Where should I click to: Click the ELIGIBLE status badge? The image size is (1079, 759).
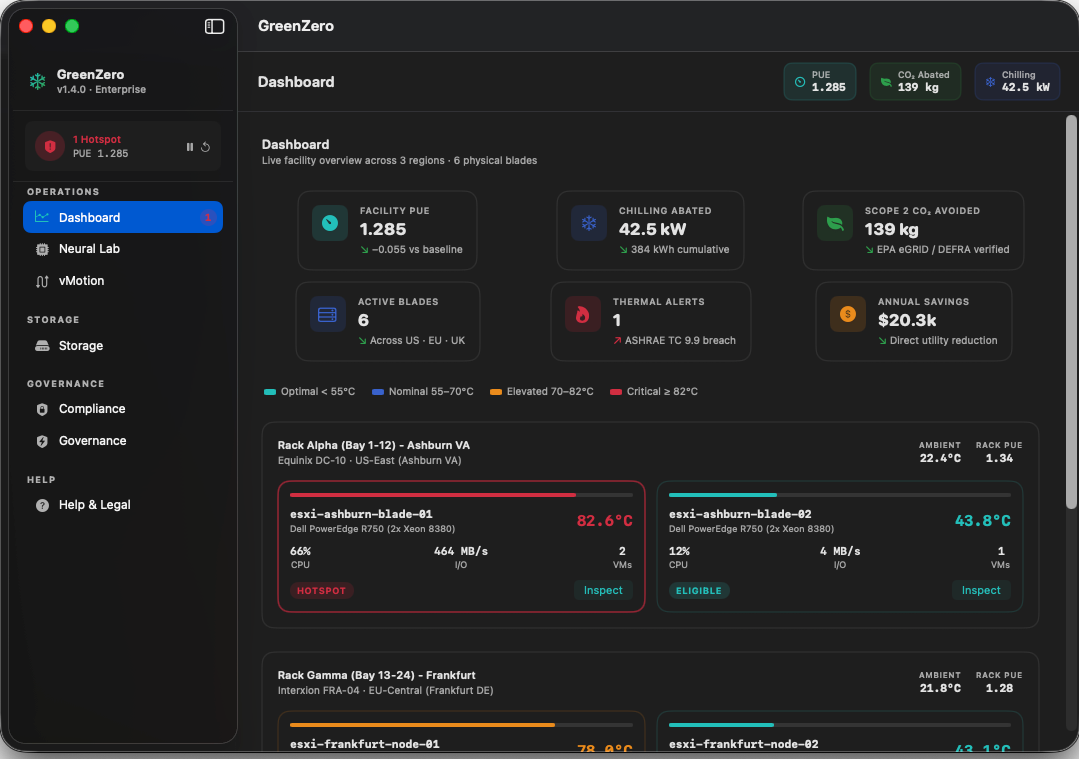click(x=698, y=590)
